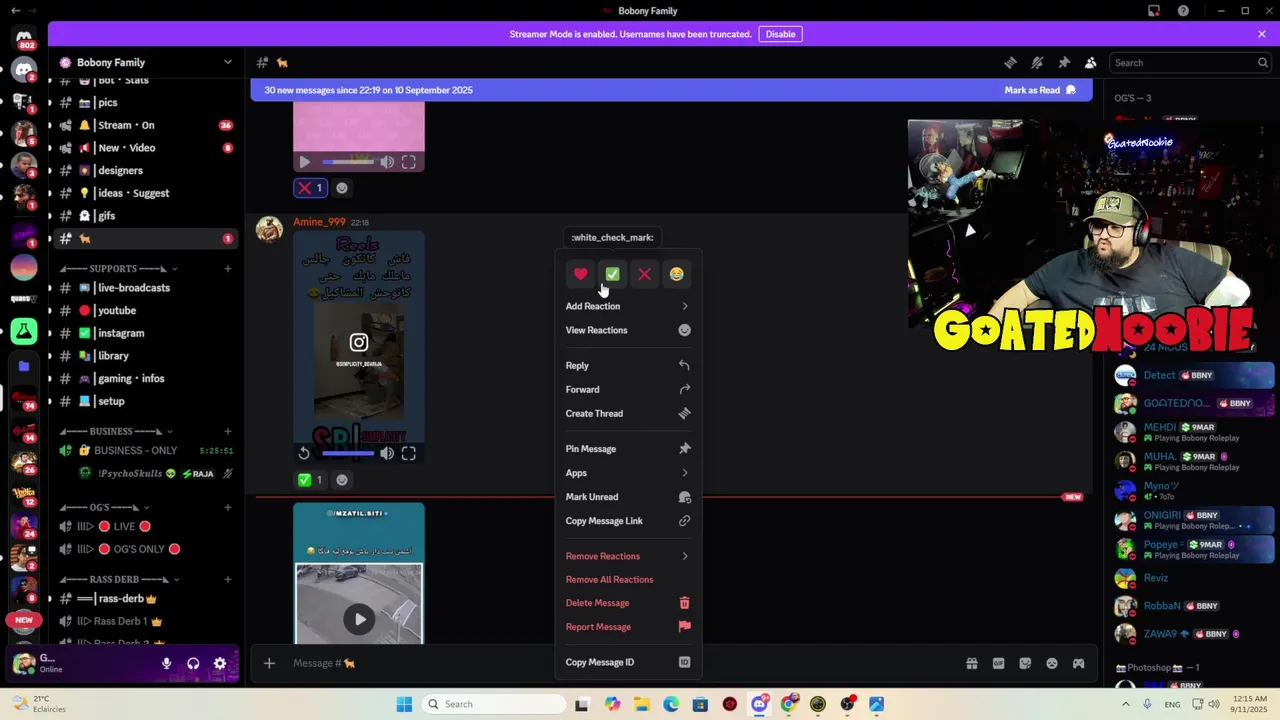Screen dimensions: 1280x720
Task: Select Report Message in context menu
Action: point(628,627)
